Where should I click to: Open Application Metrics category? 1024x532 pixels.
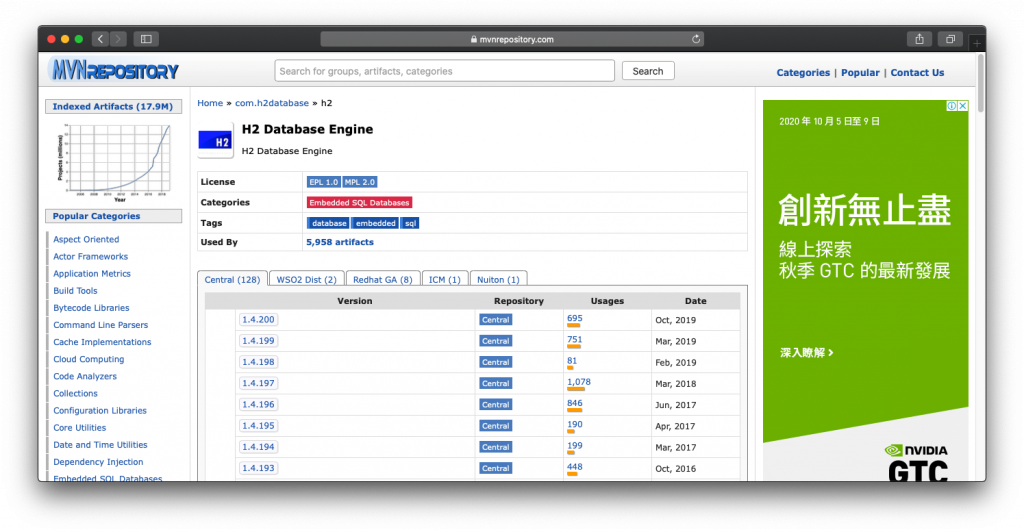(92, 274)
